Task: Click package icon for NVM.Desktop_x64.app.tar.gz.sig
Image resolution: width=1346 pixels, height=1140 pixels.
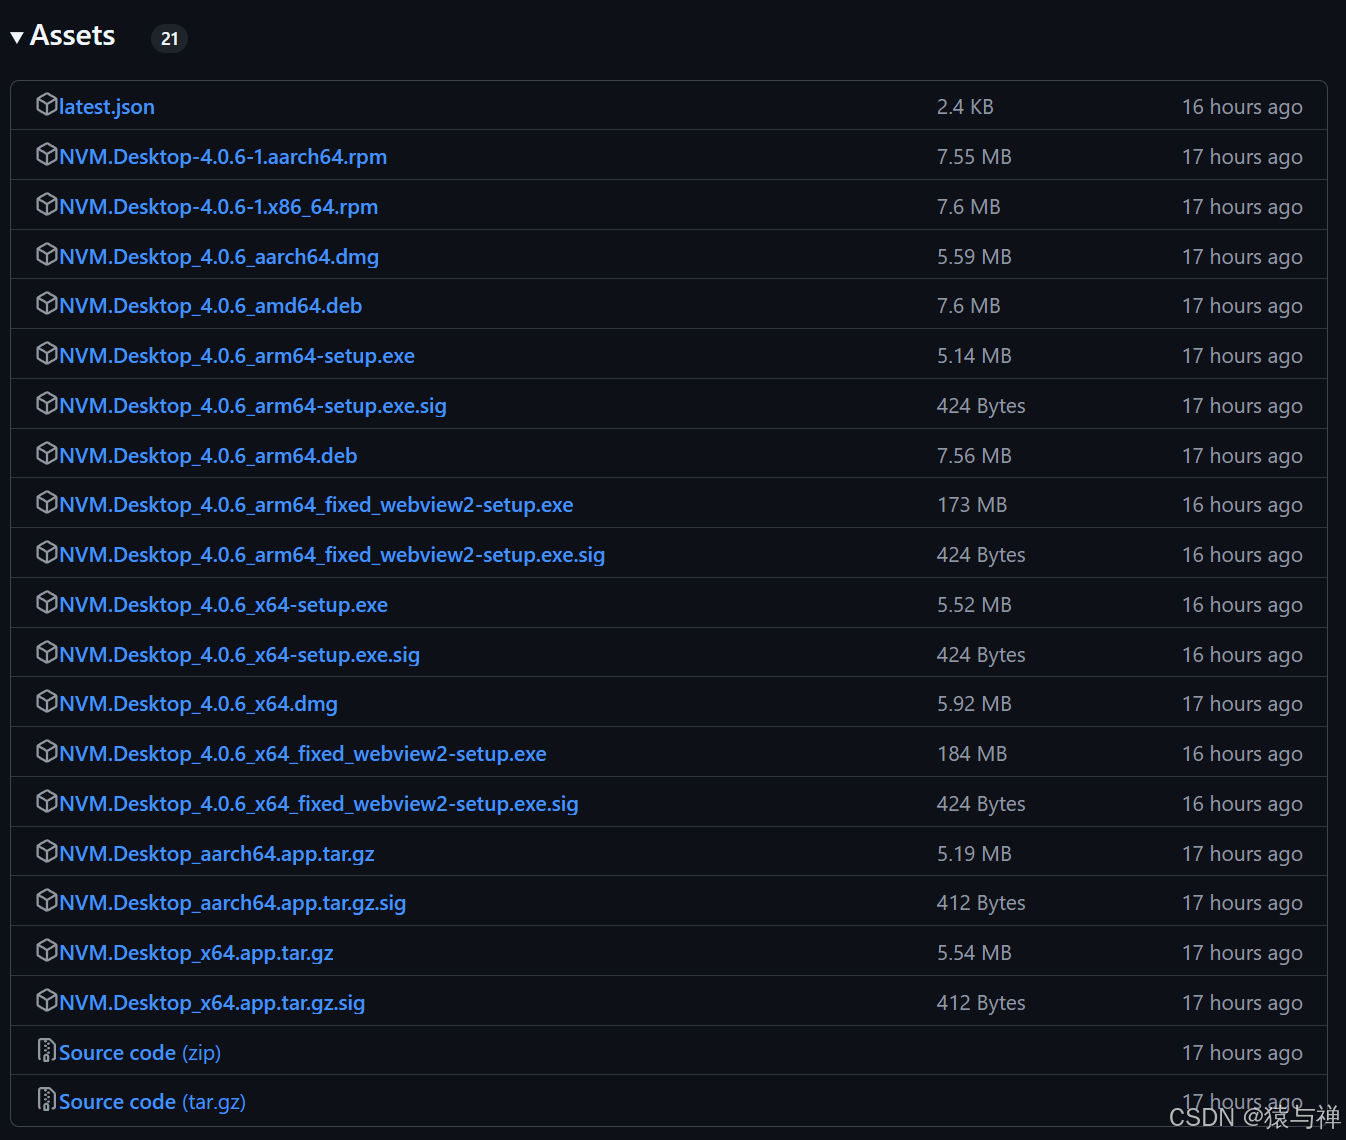Action: 47,1000
